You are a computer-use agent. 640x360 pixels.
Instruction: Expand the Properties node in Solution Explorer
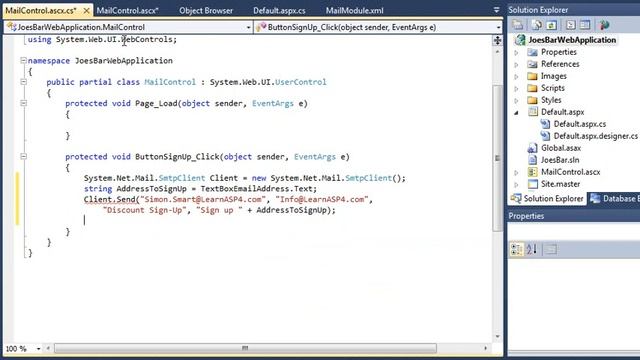tap(516, 53)
